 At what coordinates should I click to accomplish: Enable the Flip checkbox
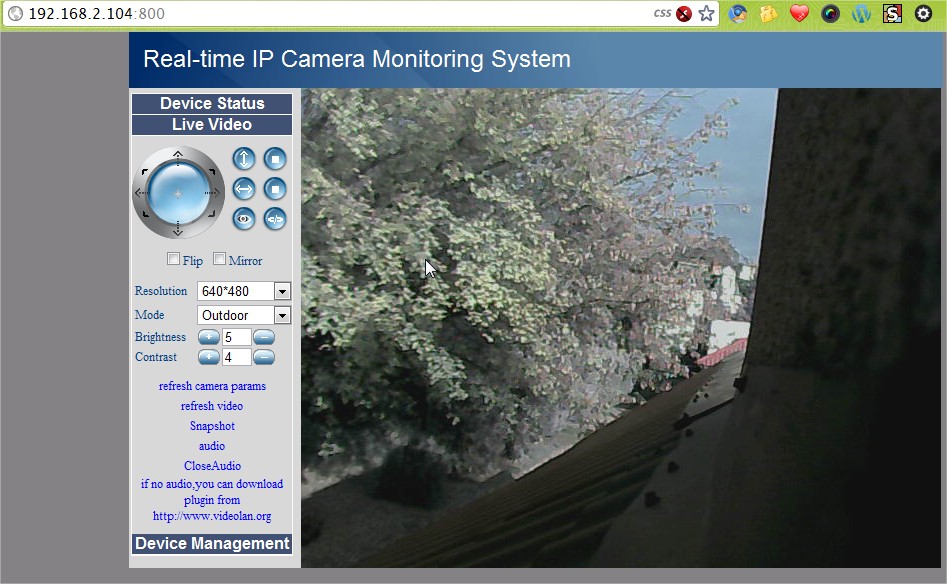(x=174, y=259)
